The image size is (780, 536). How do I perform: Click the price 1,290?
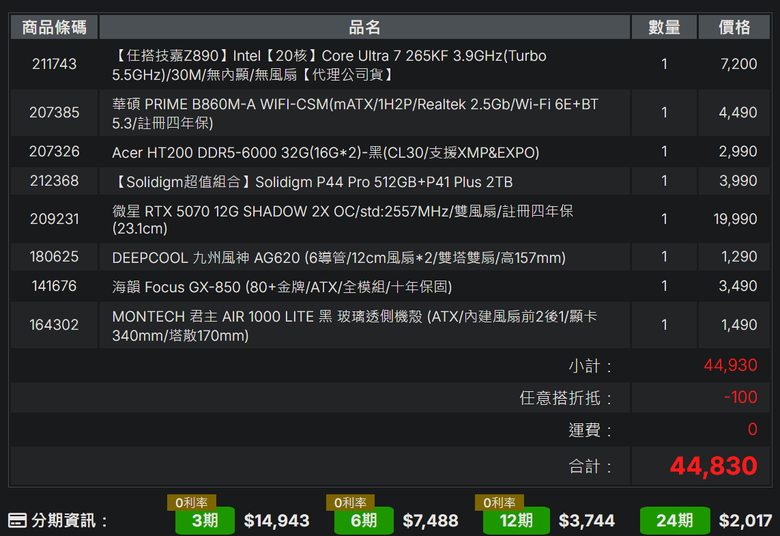(739, 257)
